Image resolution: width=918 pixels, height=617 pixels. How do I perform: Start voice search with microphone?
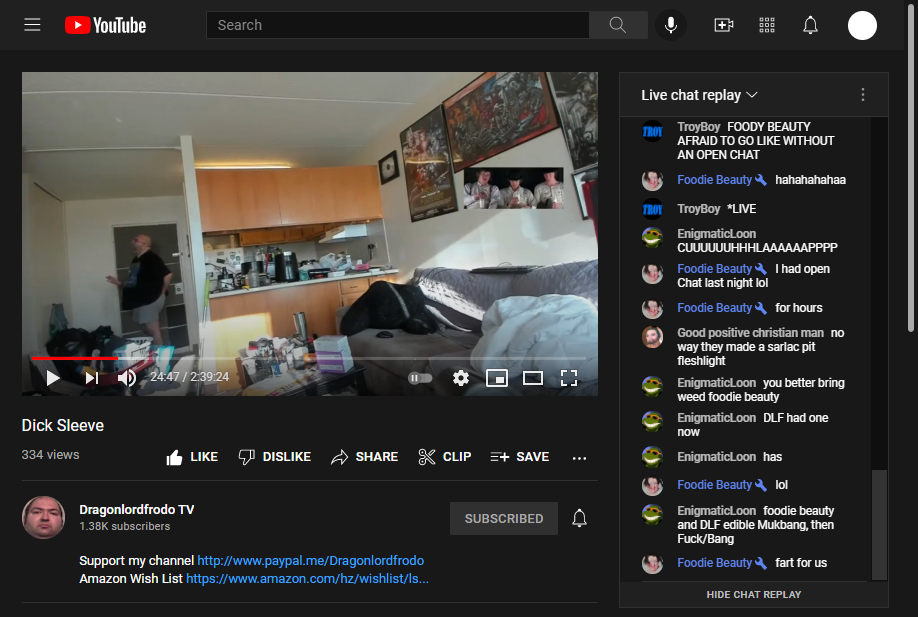671,25
